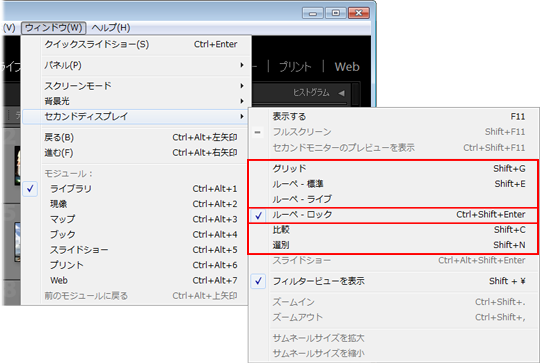The image size is (540, 363).
Task: Switch to Web module Ctrl+Alt+7
Action: tap(136, 280)
